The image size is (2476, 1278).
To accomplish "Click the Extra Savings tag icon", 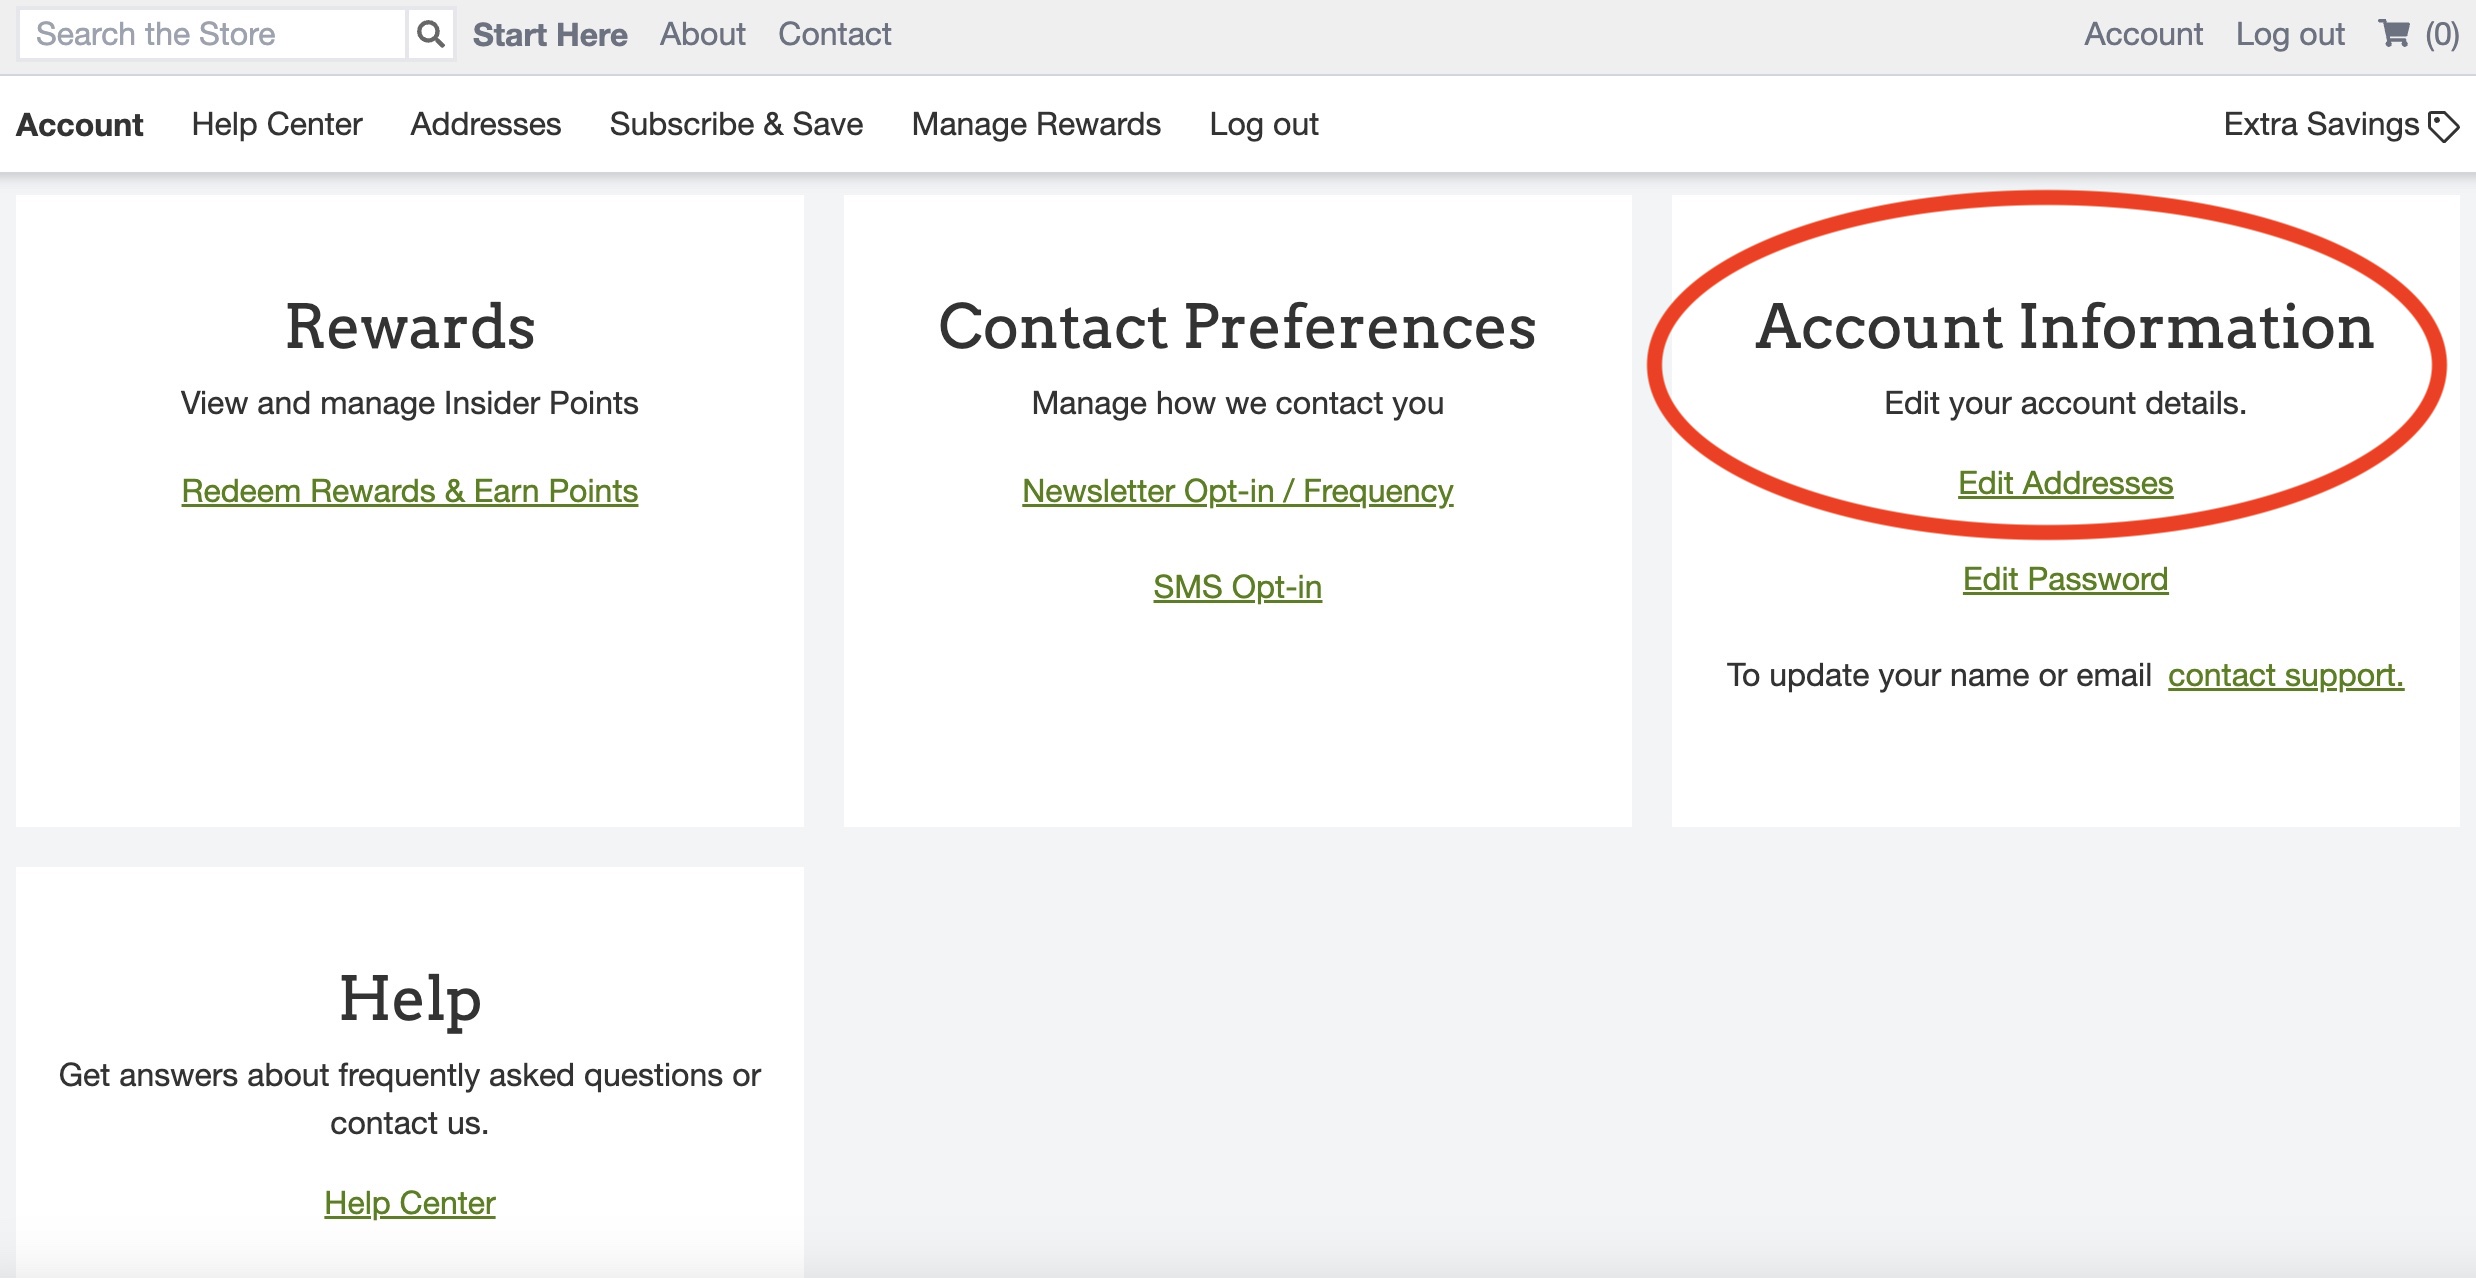I will (x=2444, y=126).
